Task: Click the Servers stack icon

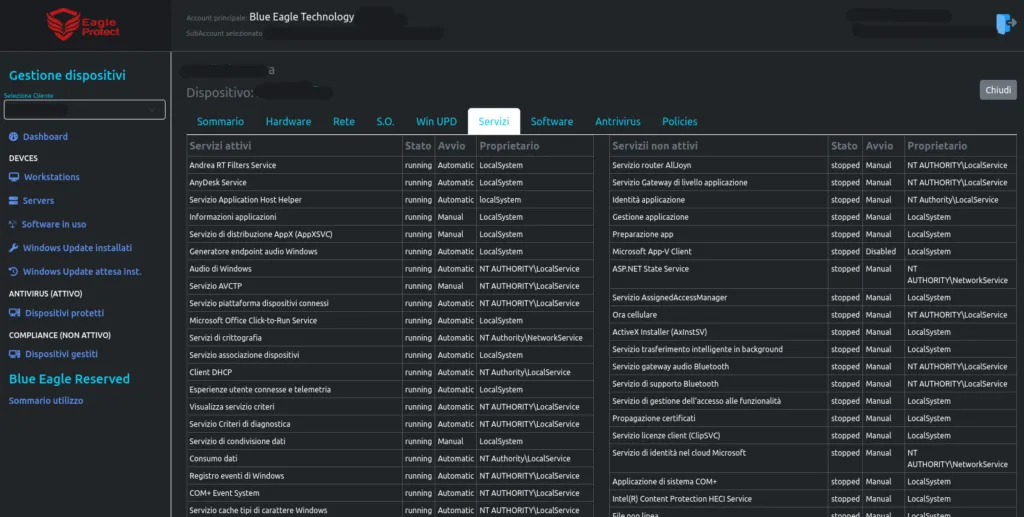Action: click(14, 200)
